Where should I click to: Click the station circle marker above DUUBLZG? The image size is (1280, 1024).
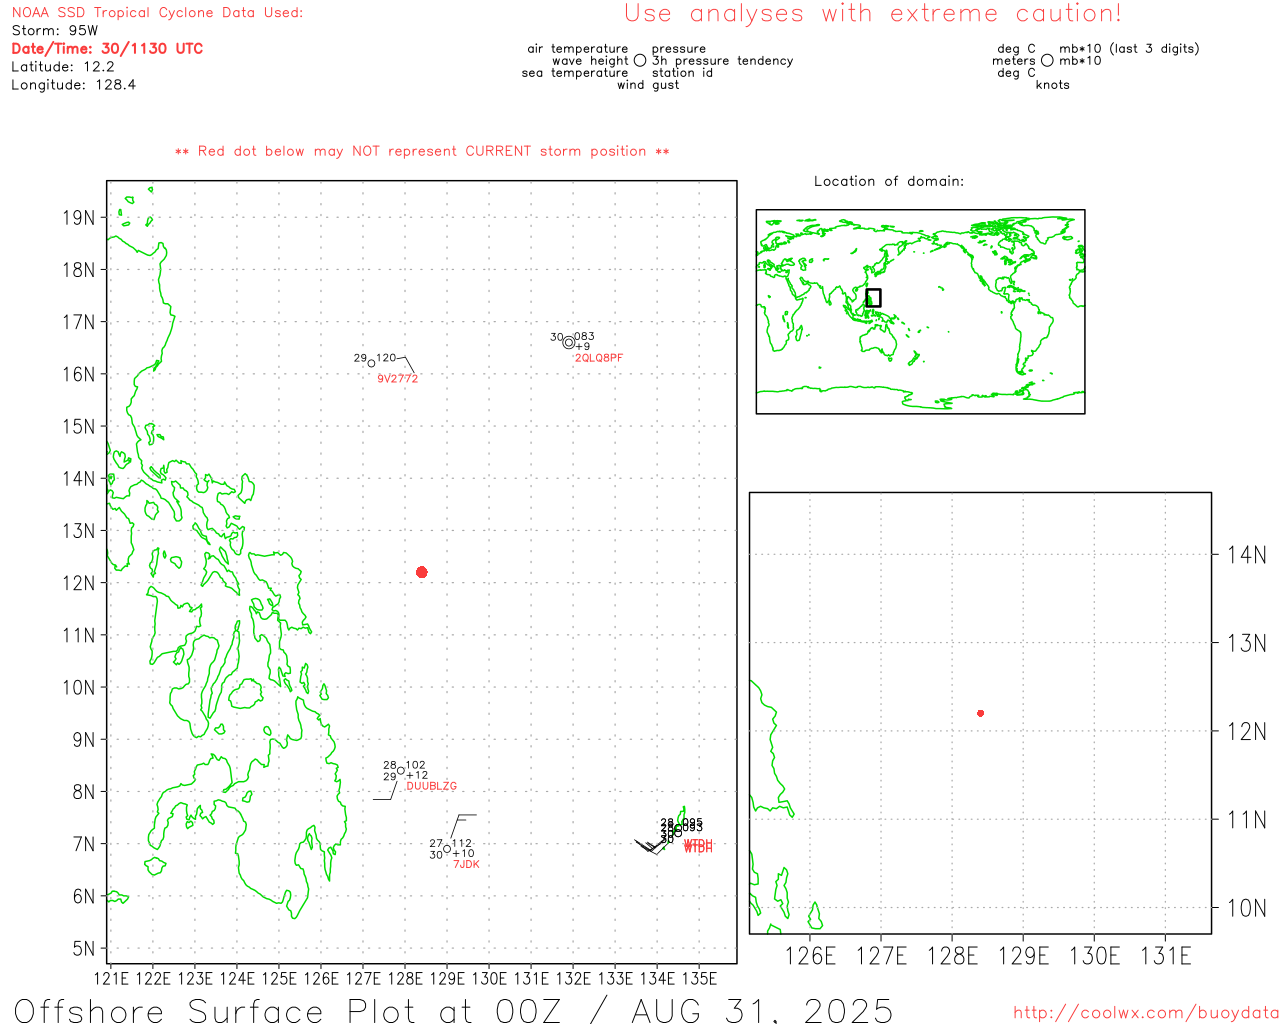401,770
